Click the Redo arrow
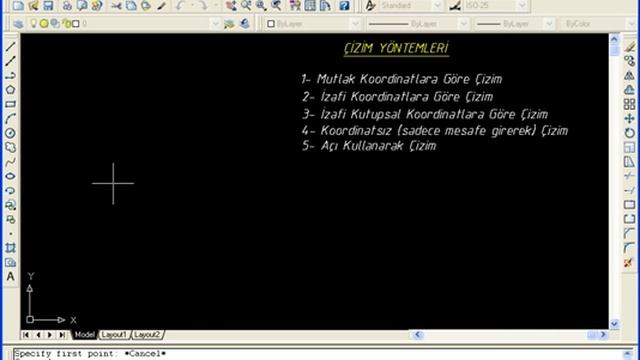Viewport: 640px width, 360px height. 203,5
